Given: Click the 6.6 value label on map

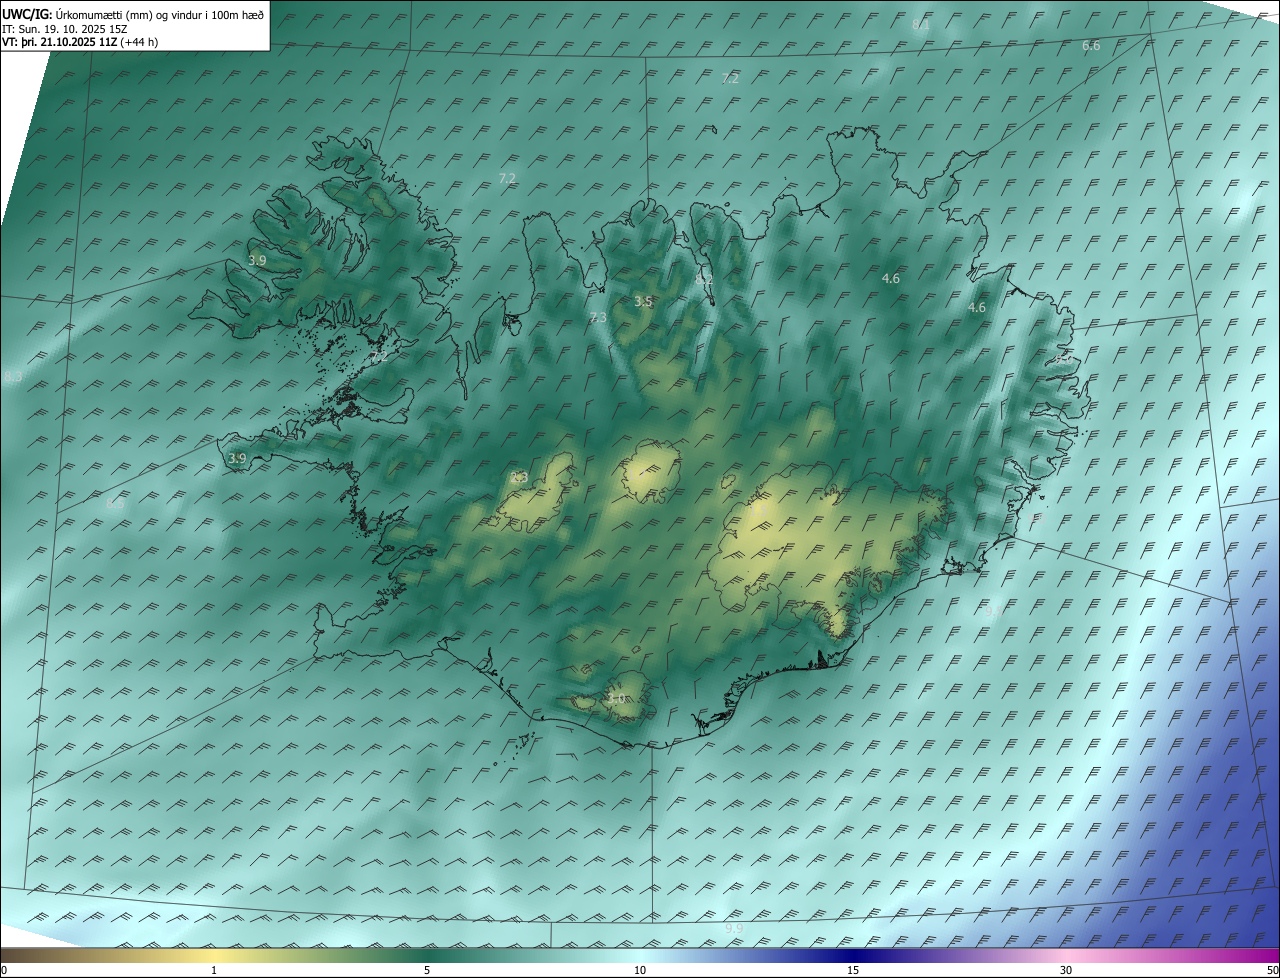Looking at the screenshot, I should click(1091, 46).
